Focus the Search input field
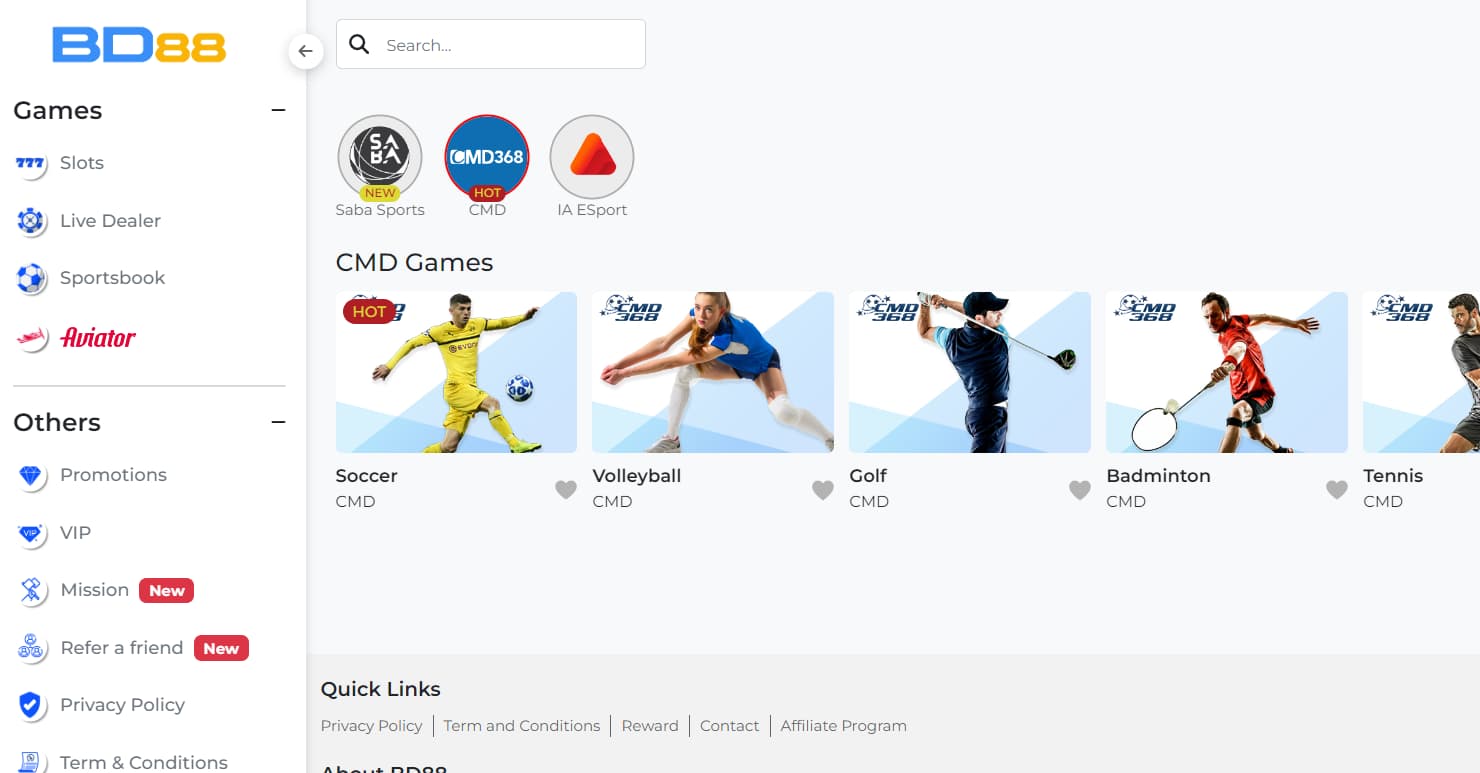Image resolution: width=1480 pixels, height=773 pixels. (491, 44)
